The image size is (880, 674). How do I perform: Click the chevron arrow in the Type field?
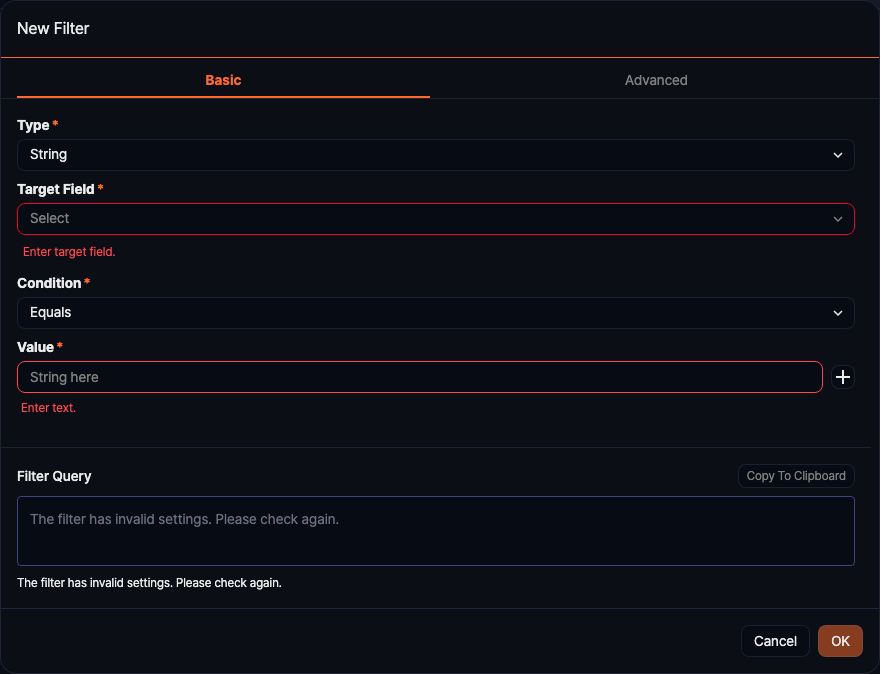pyautogui.click(x=838, y=155)
